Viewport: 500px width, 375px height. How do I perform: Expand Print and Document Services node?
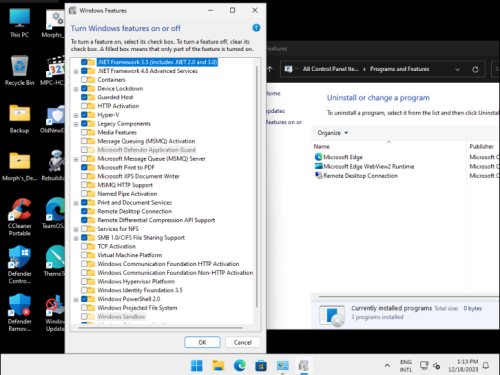76,203
